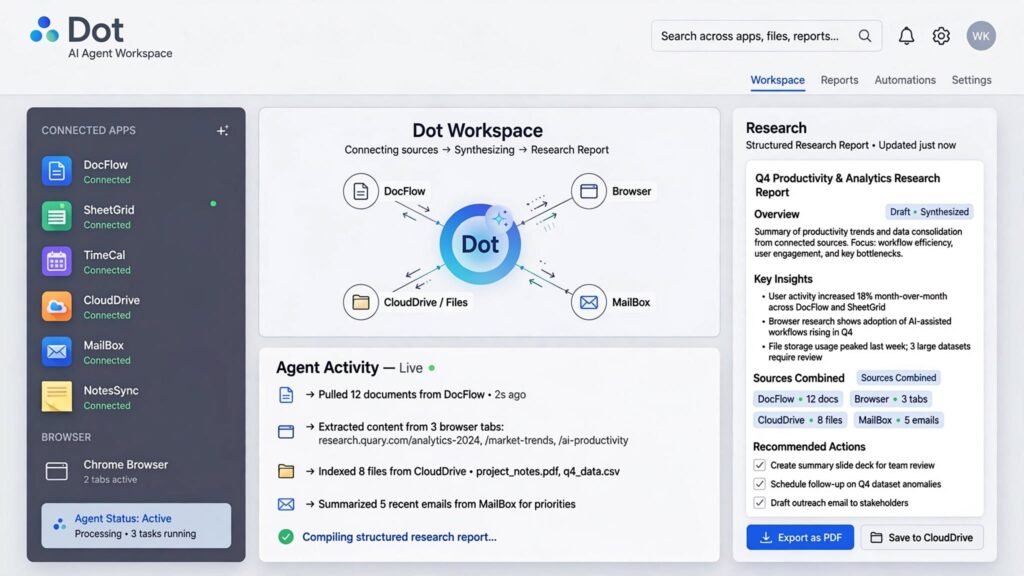Click the MailBox • 5 emails chip
Viewport: 1024px width, 576px height.
pyautogui.click(x=898, y=420)
